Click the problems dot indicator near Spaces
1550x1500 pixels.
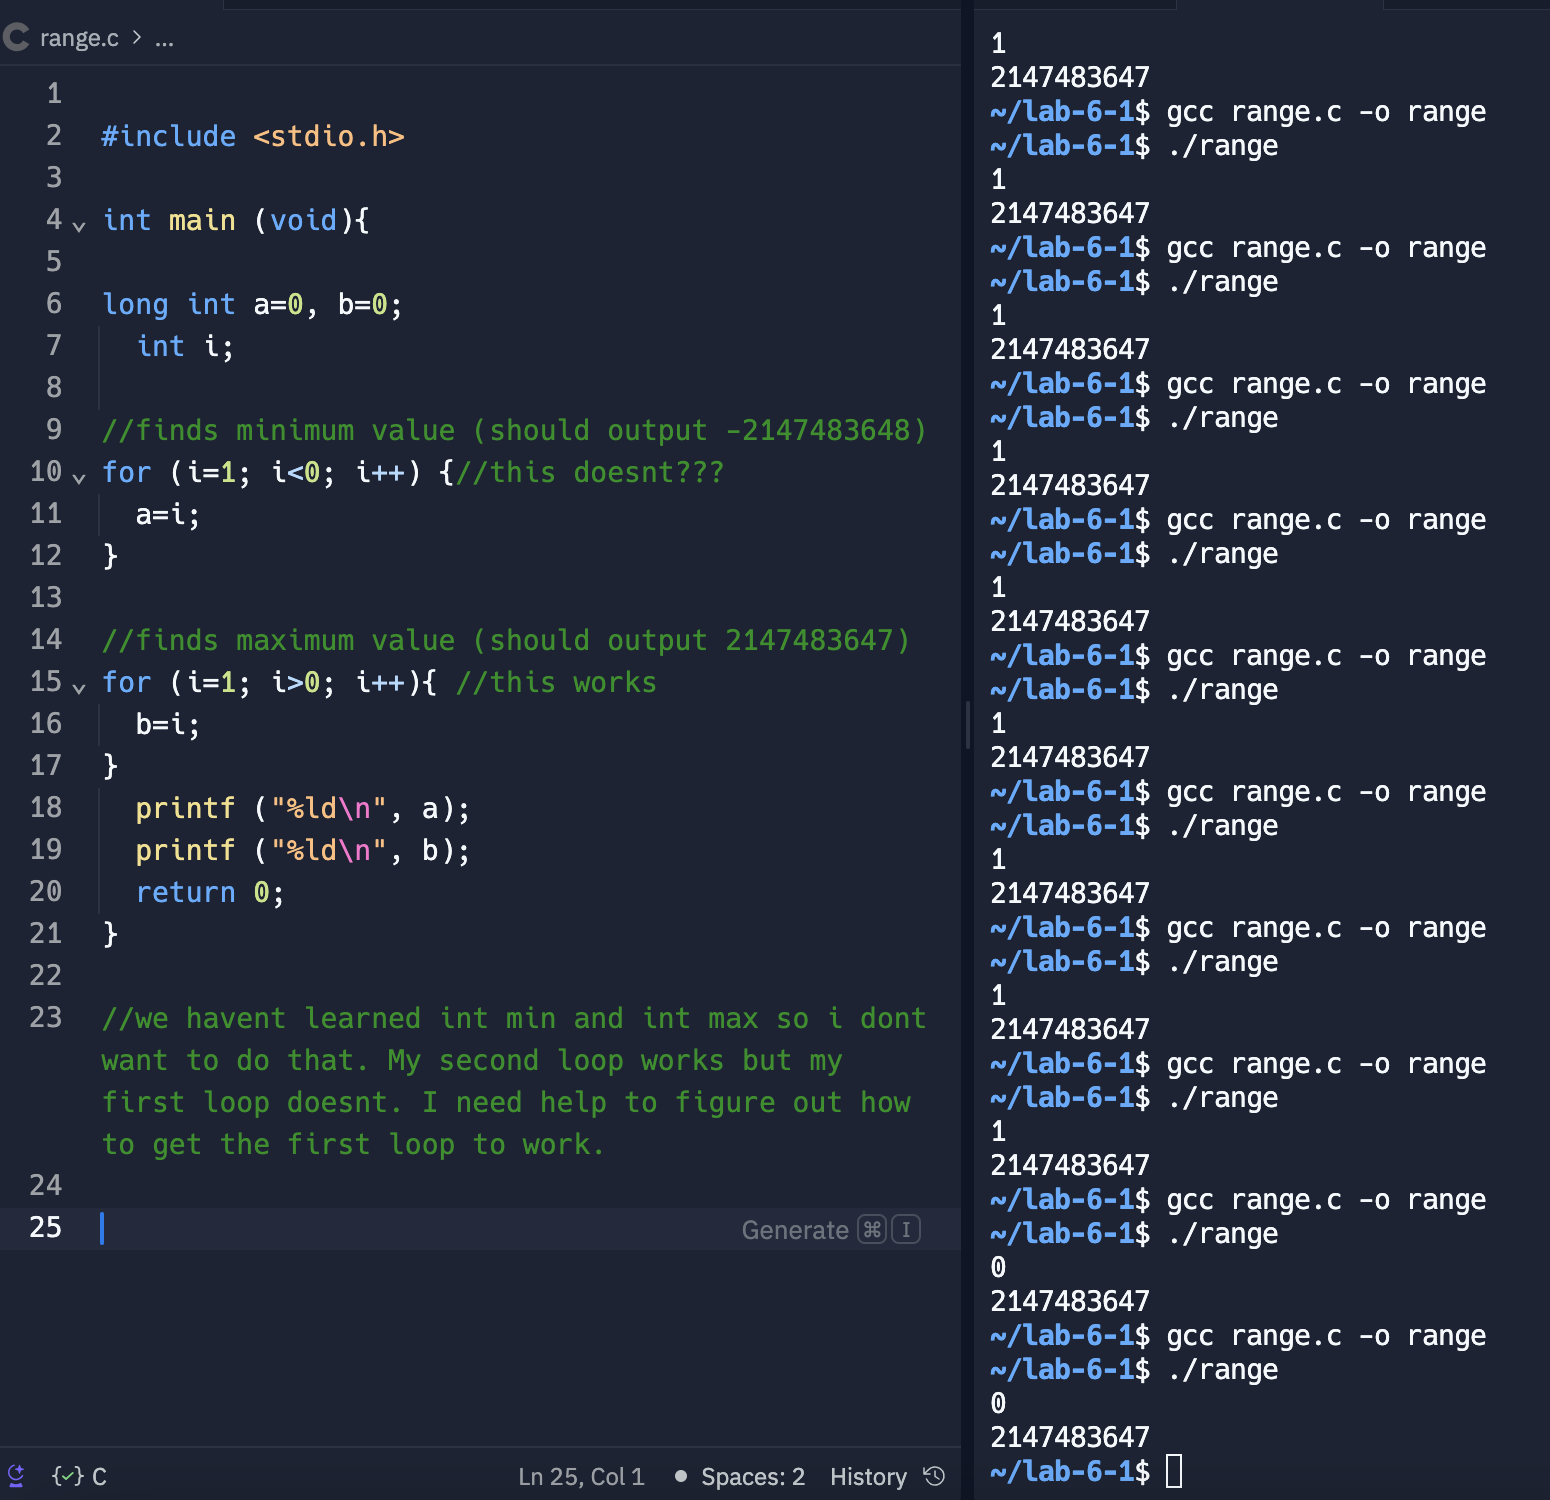681,1475
